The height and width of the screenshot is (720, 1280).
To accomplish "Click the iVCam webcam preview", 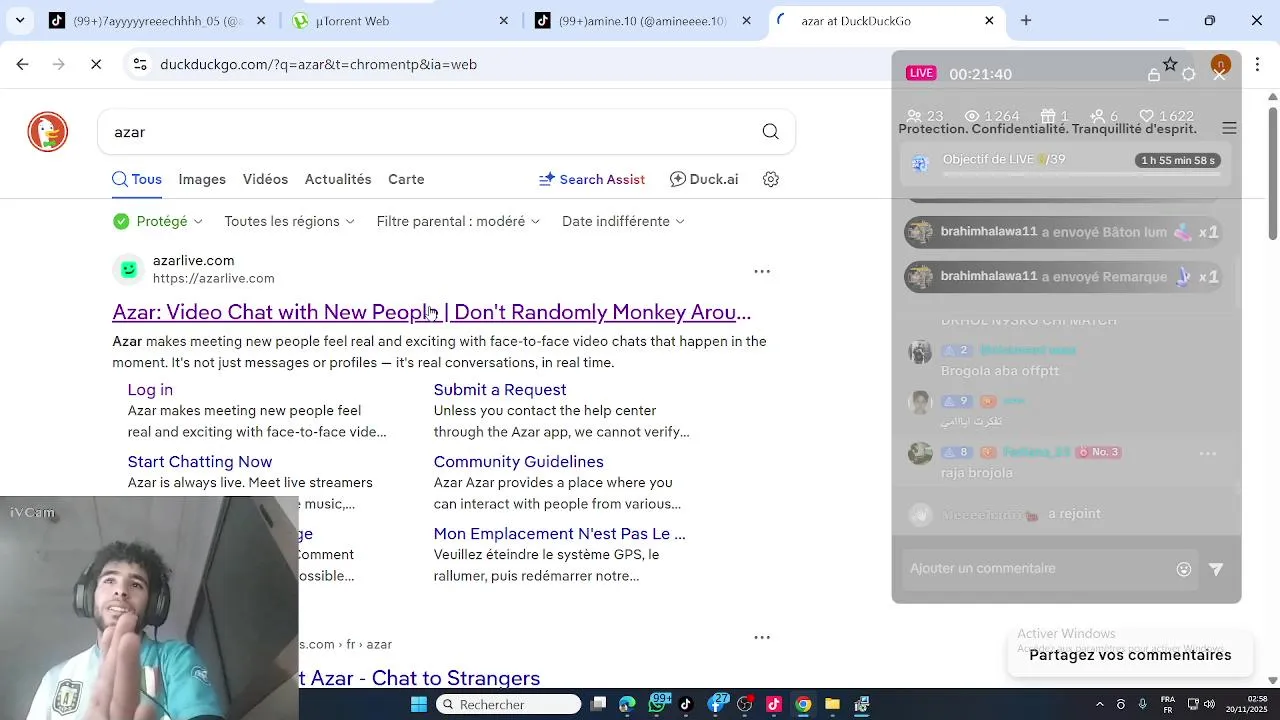I will [149, 608].
